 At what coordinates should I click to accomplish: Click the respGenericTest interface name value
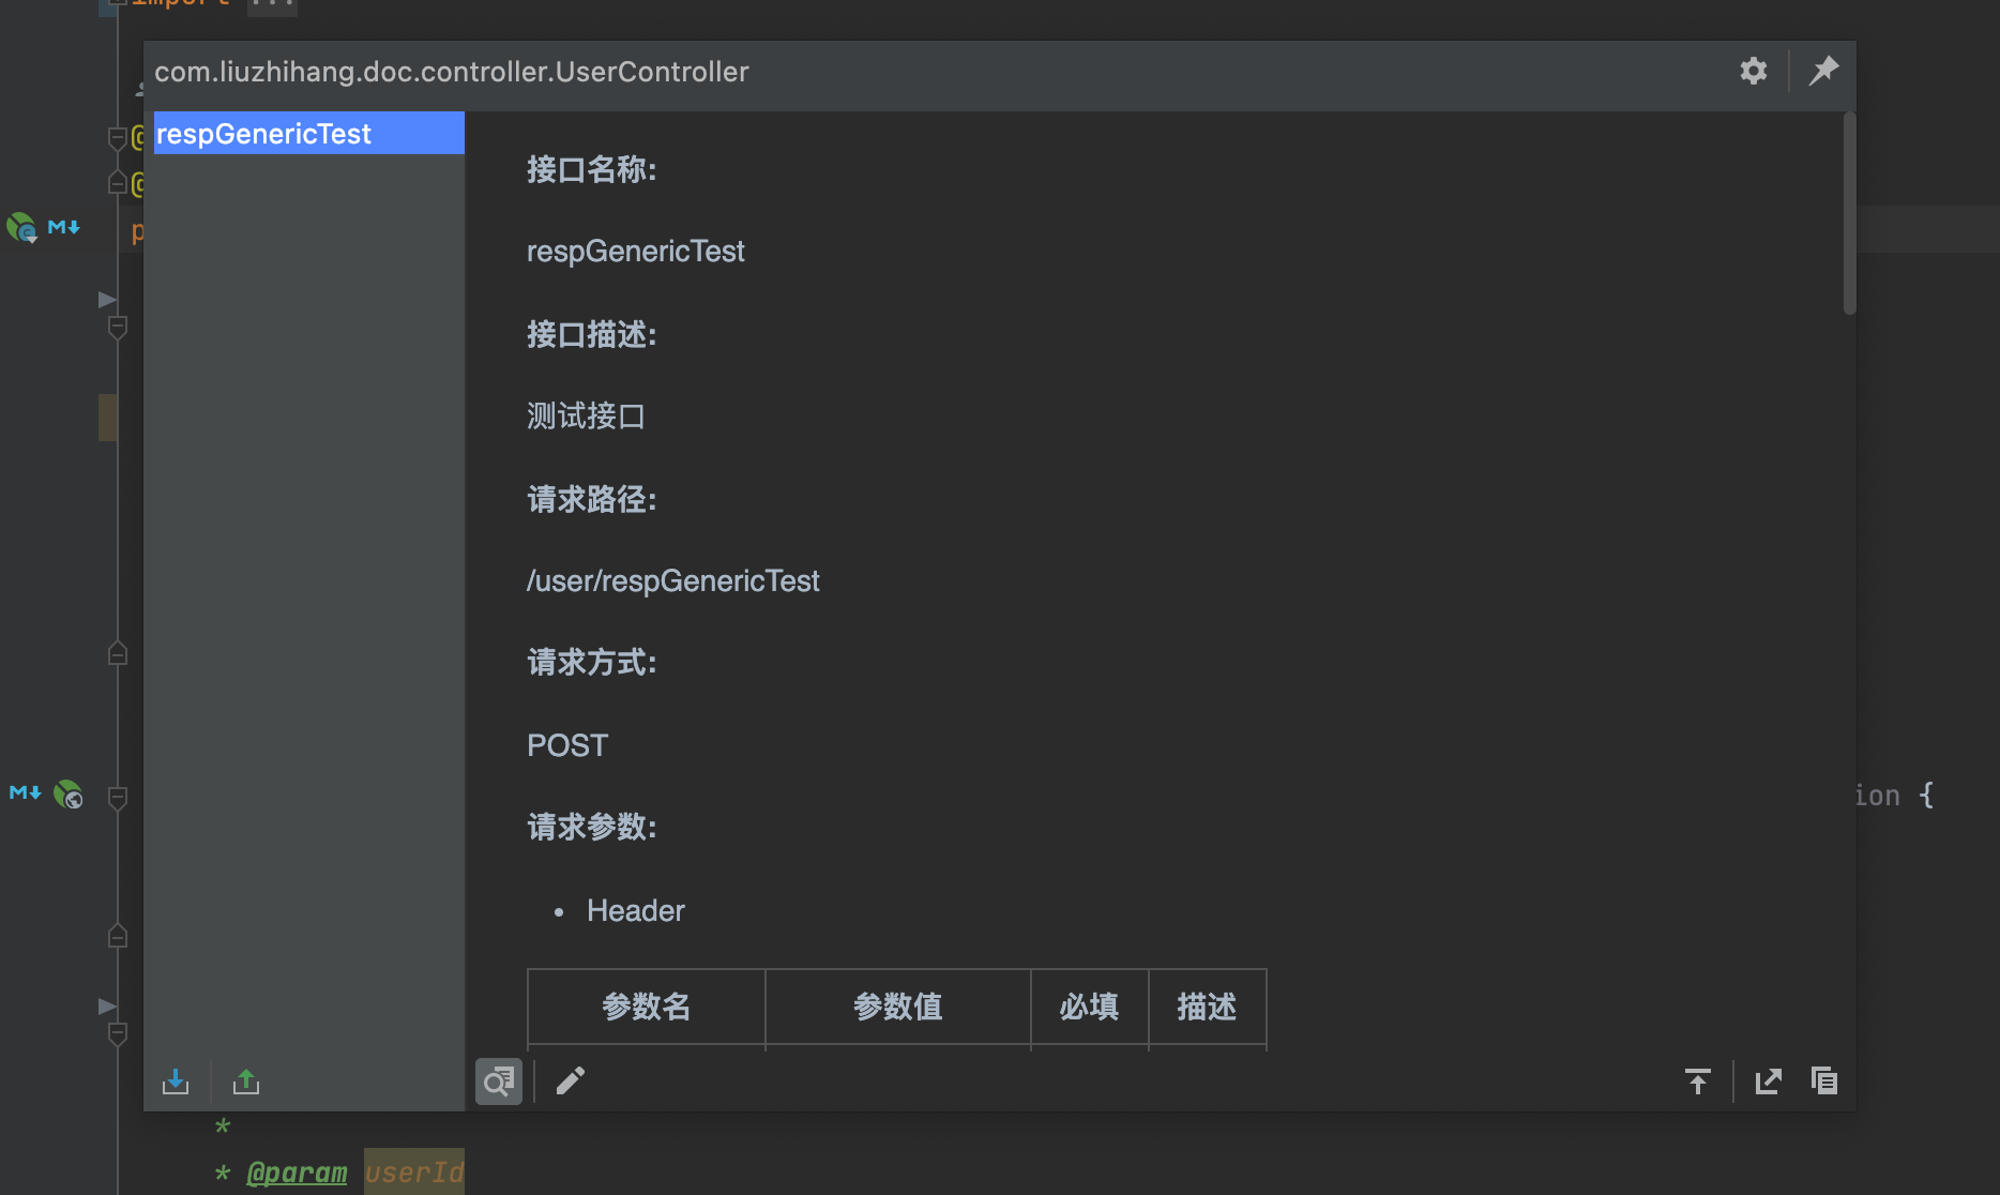(635, 251)
